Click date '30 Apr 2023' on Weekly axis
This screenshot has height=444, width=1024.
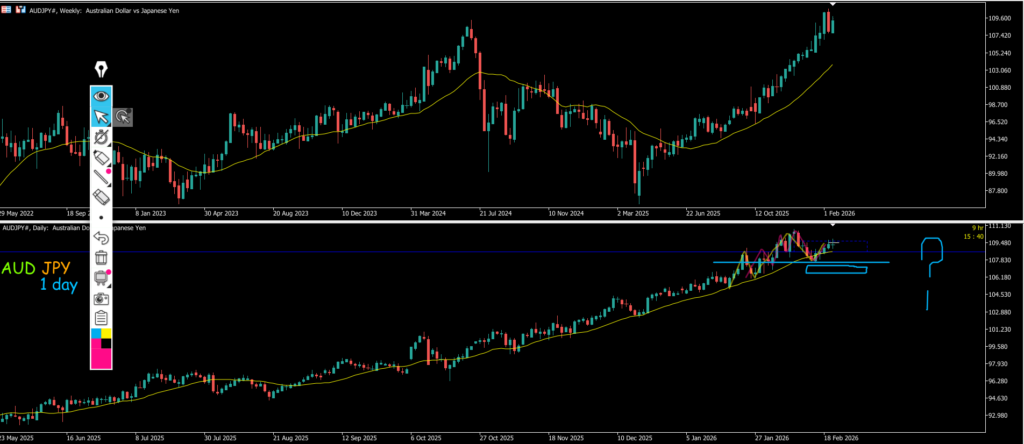coord(221,213)
